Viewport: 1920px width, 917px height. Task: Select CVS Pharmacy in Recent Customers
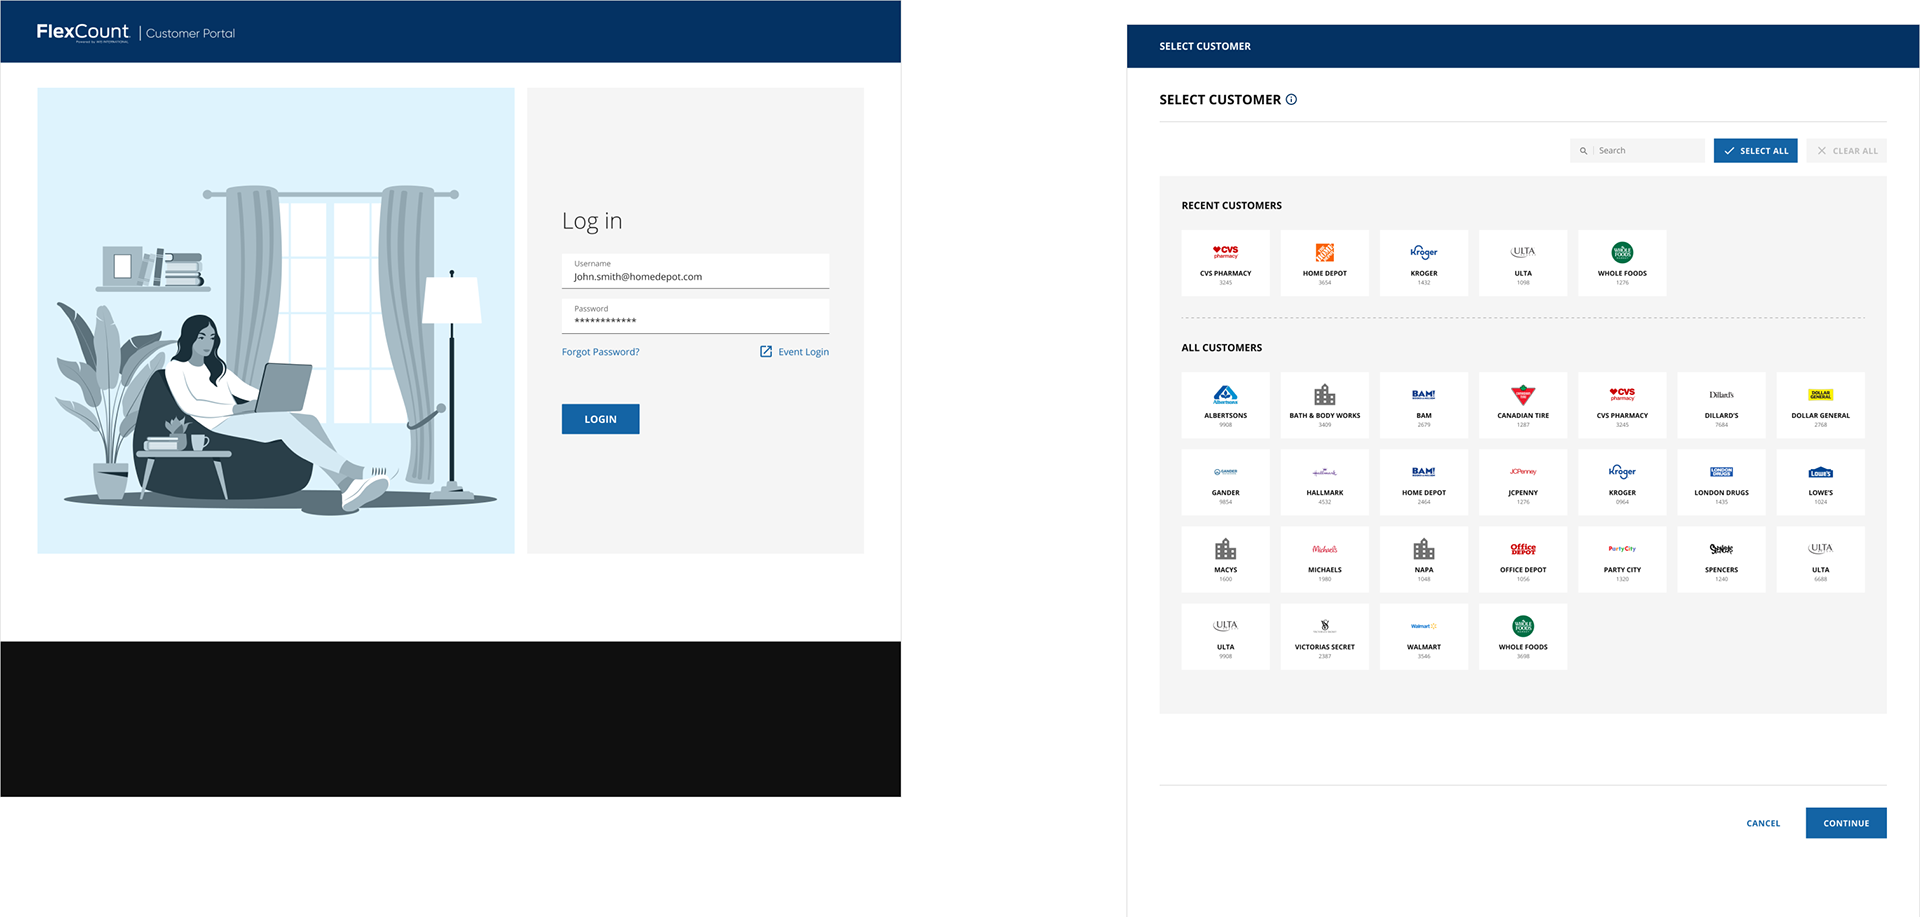click(x=1225, y=263)
